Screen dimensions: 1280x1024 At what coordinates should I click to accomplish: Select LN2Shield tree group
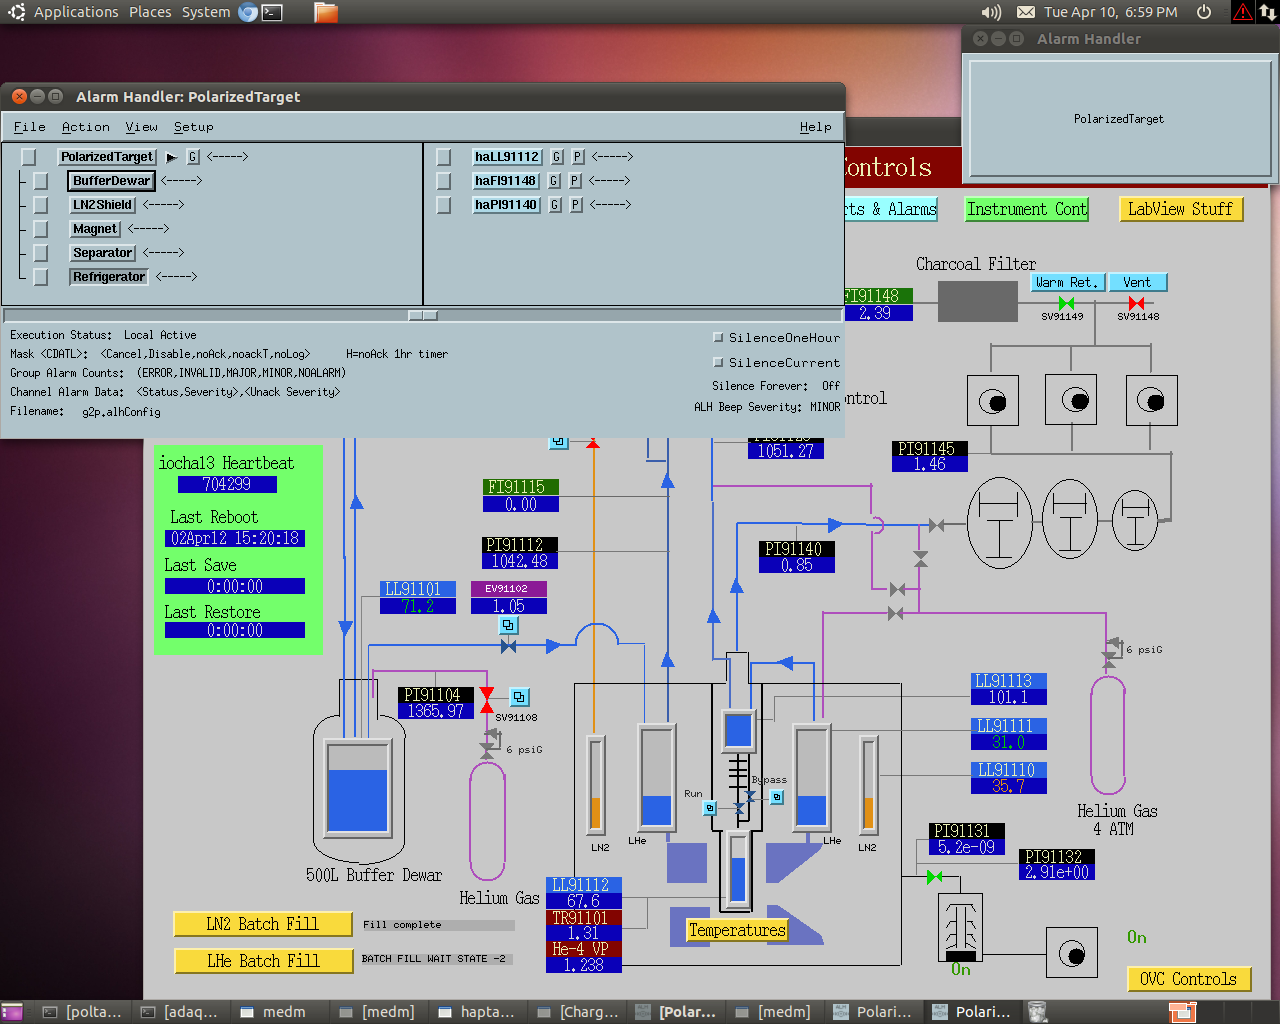(x=102, y=205)
